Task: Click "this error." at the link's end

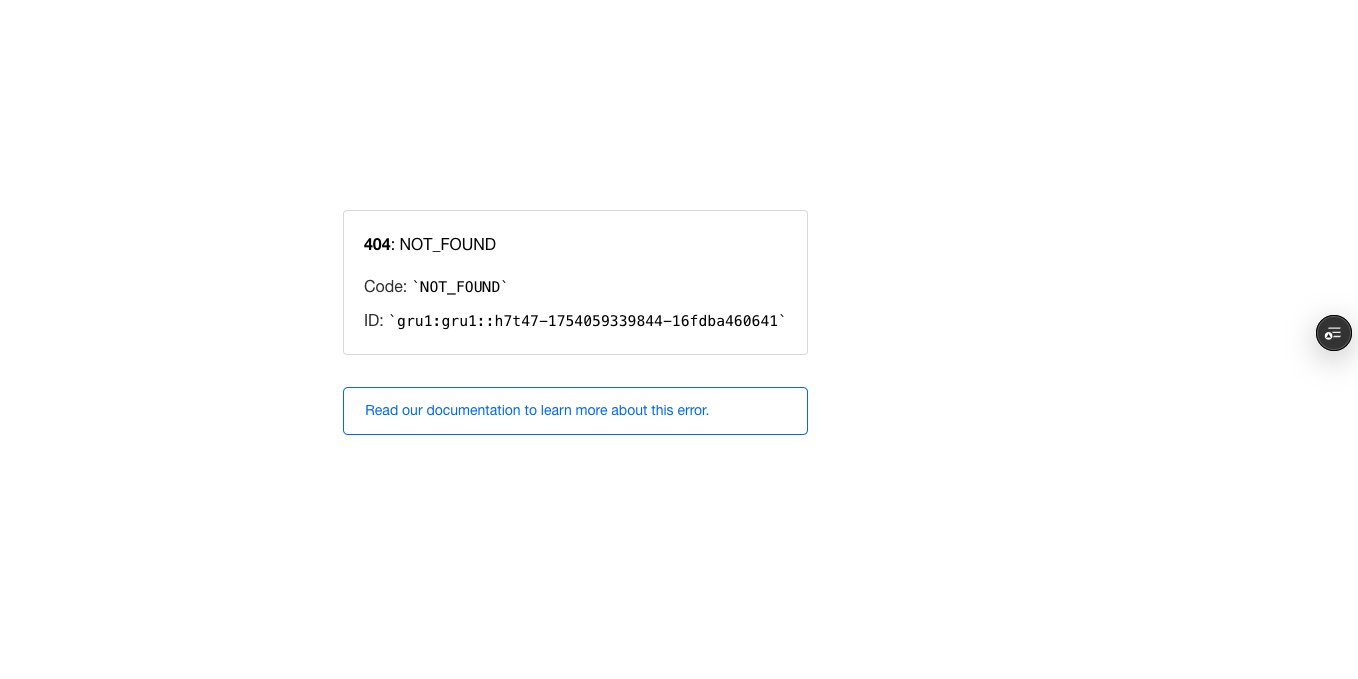Action: tap(680, 410)
